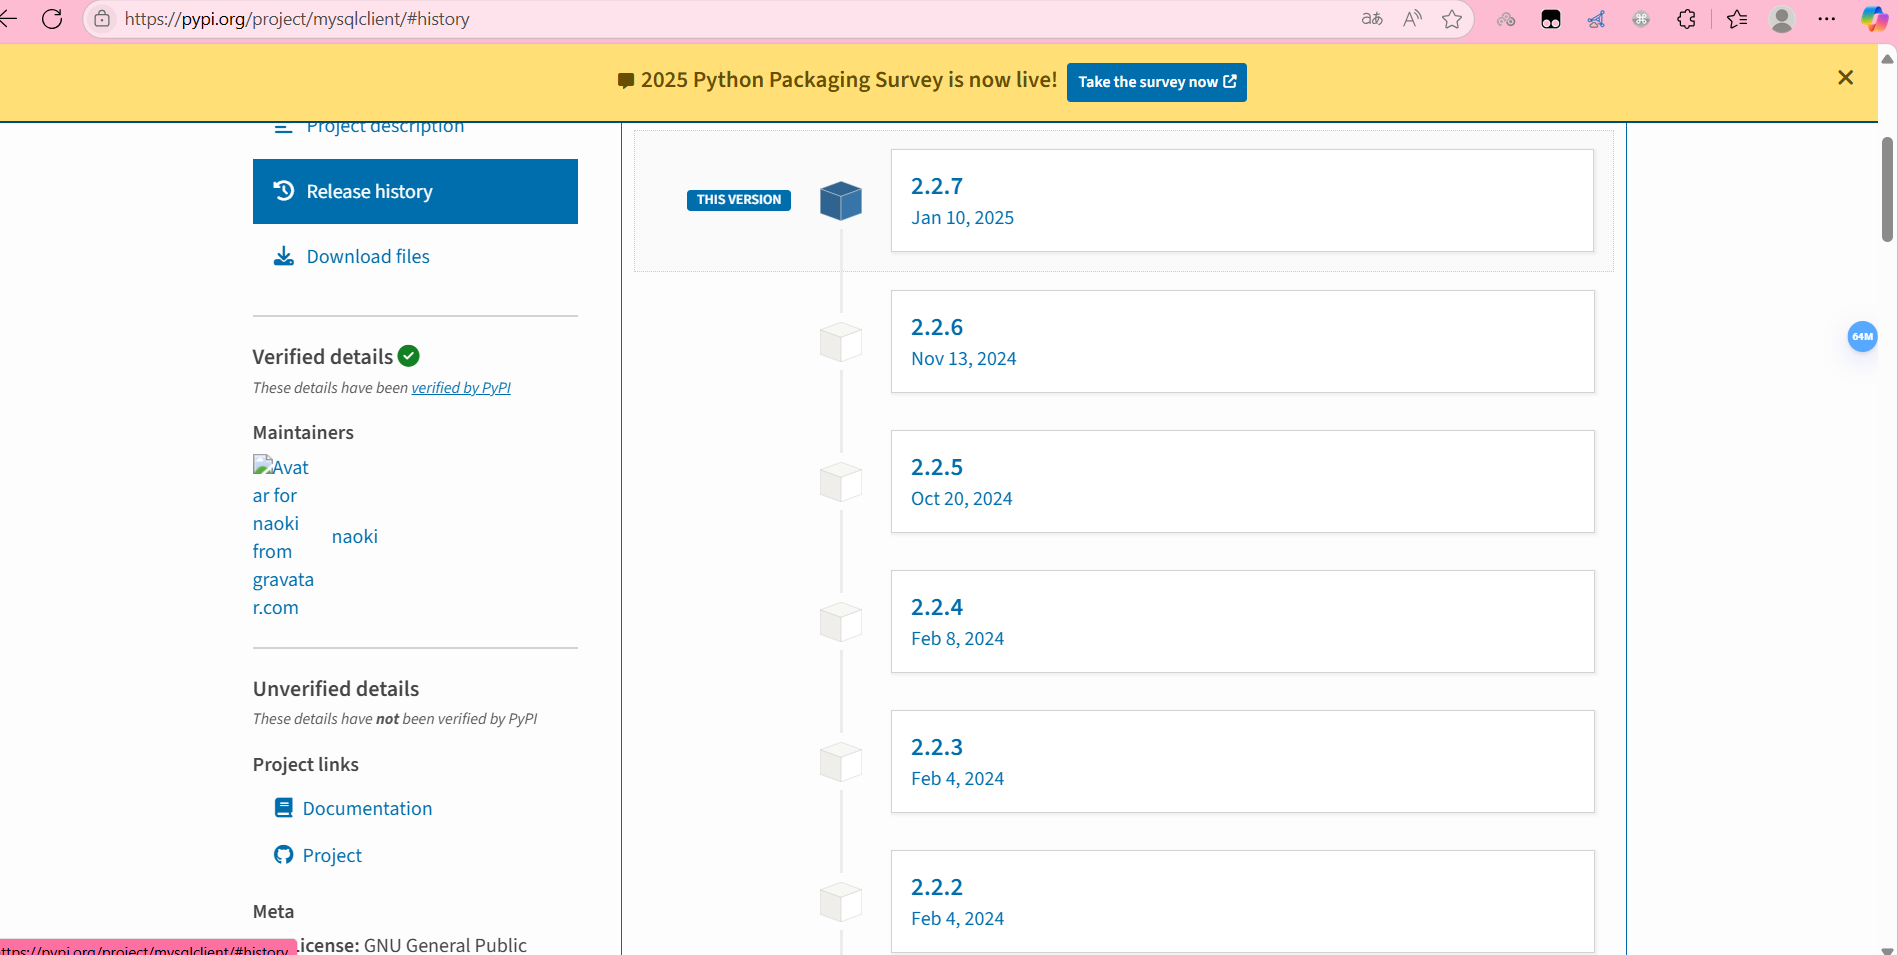Open the Download files tab
This screenshot has width=1898, height=955.
368,256
